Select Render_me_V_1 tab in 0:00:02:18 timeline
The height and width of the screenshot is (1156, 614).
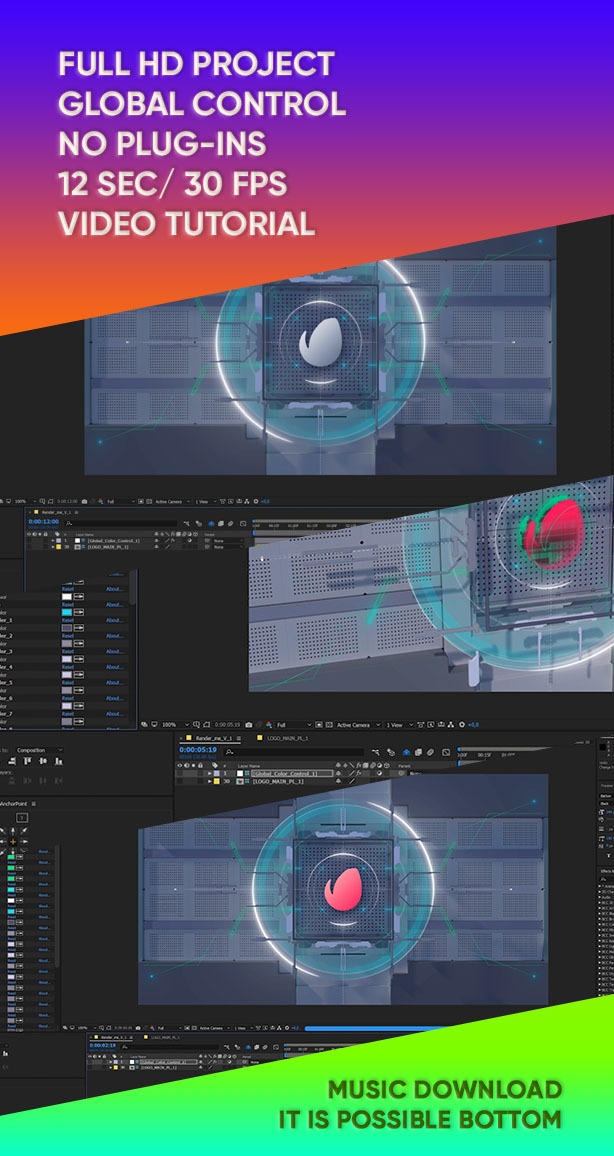(113, 1037)
